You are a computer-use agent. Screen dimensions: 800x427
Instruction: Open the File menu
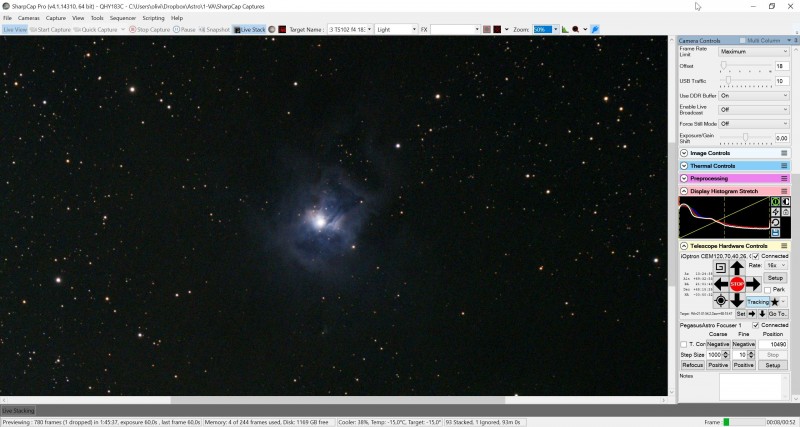pyautogui.click(x=8, y=18)
